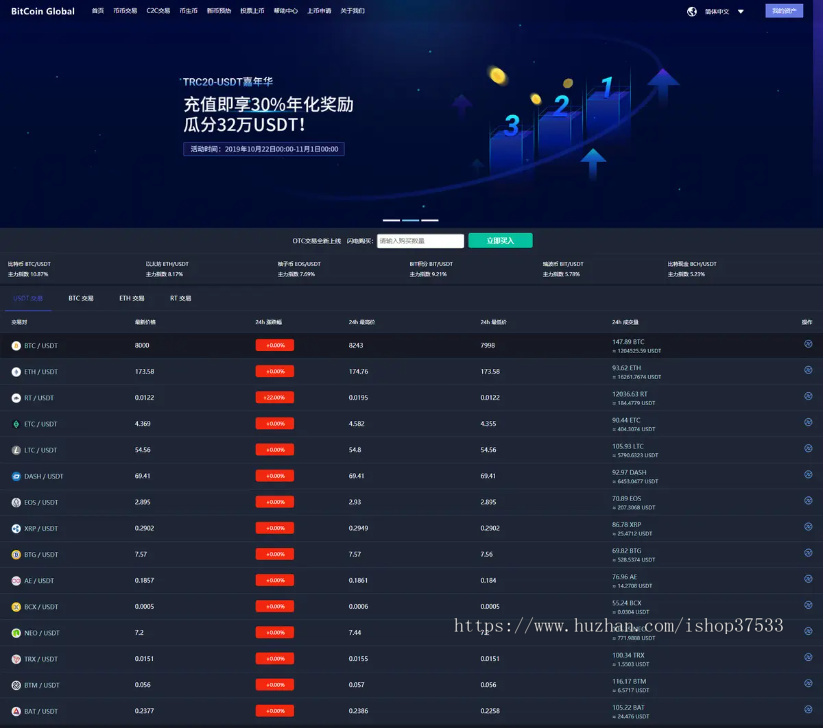Click the 以太坊 ETH/USDT ticker item
This screenshot has height=728, width=824.
click(x=167, y=269)
